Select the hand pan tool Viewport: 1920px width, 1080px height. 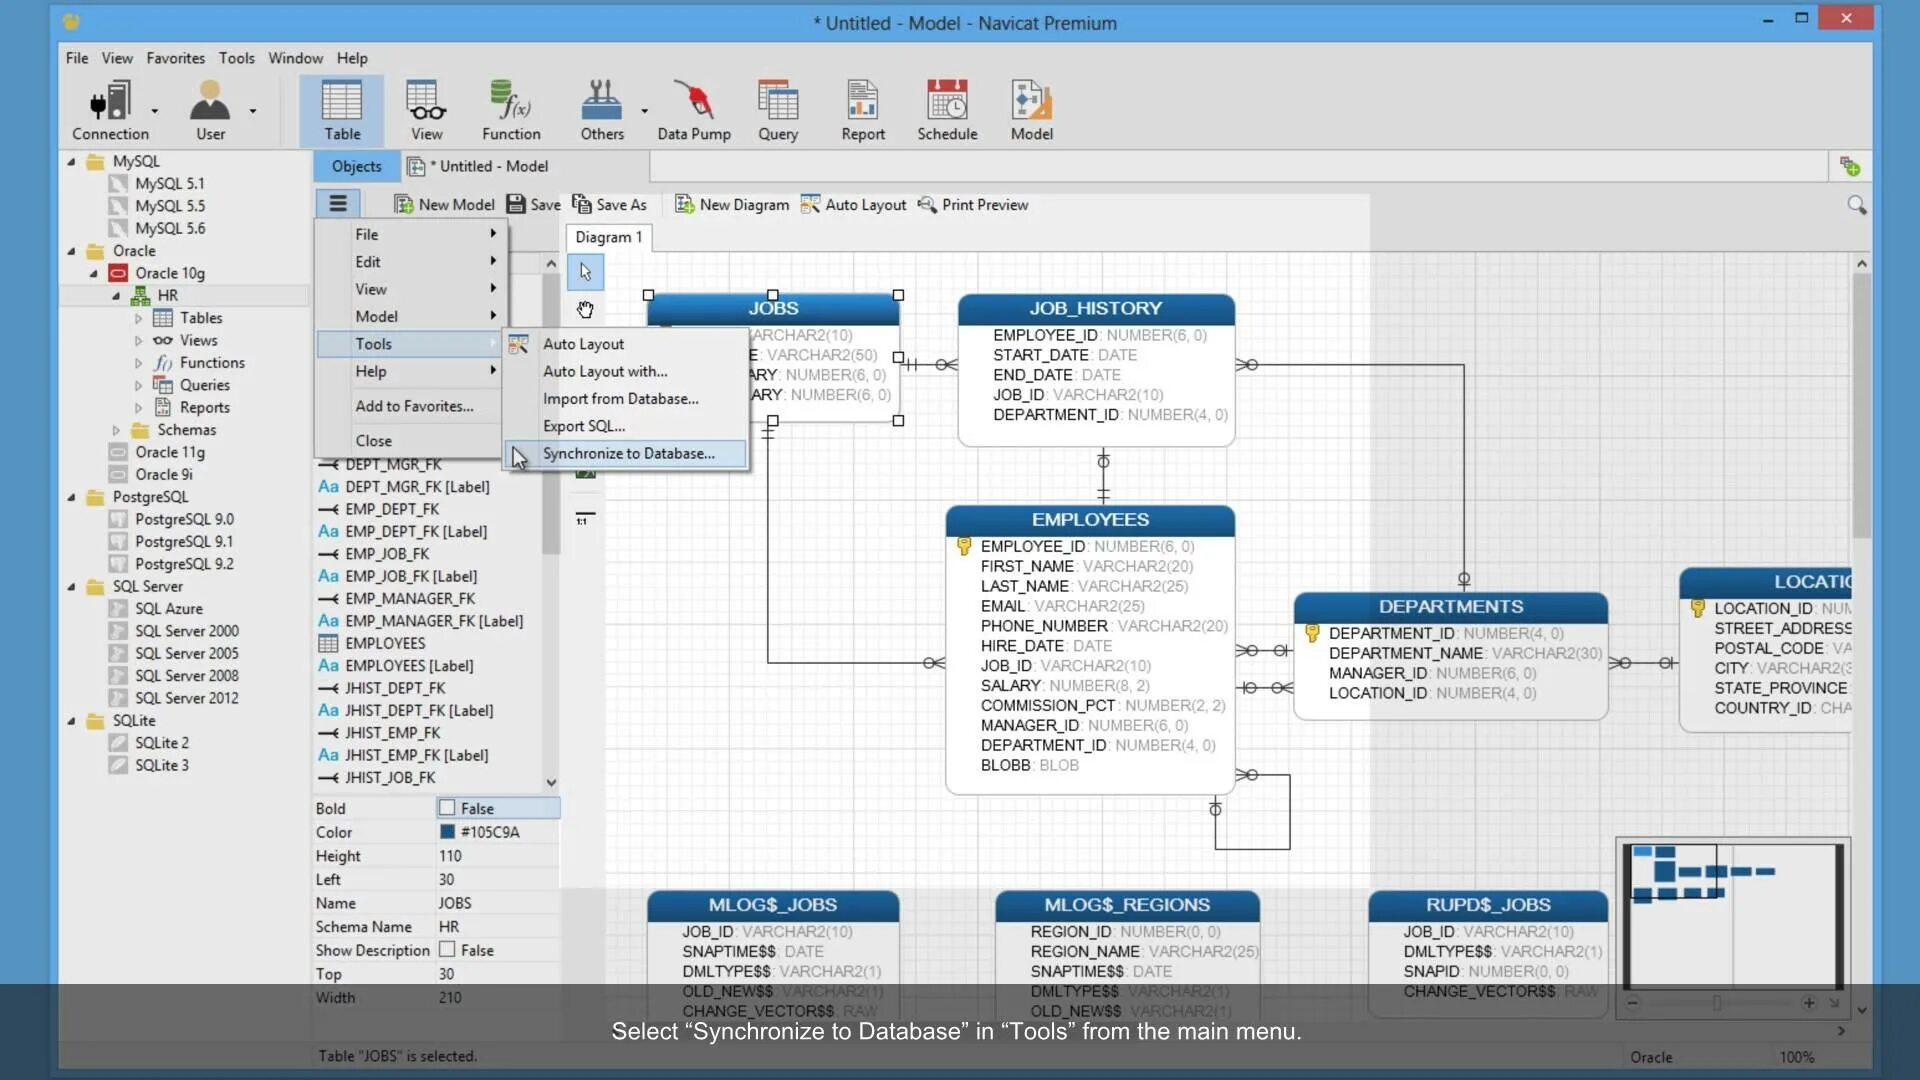[x=585, y=310]
